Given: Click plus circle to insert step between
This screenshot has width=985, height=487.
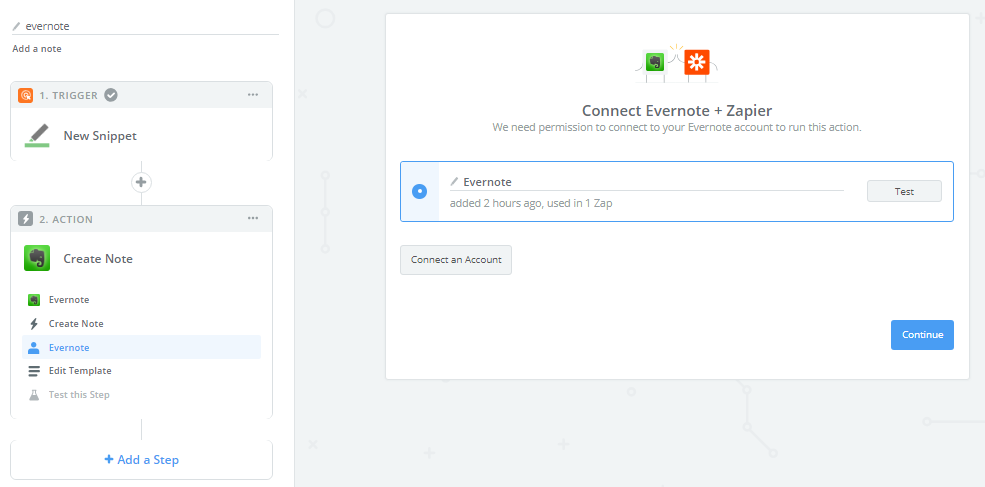Looking at the screenshot, I should tap(141, 182).
